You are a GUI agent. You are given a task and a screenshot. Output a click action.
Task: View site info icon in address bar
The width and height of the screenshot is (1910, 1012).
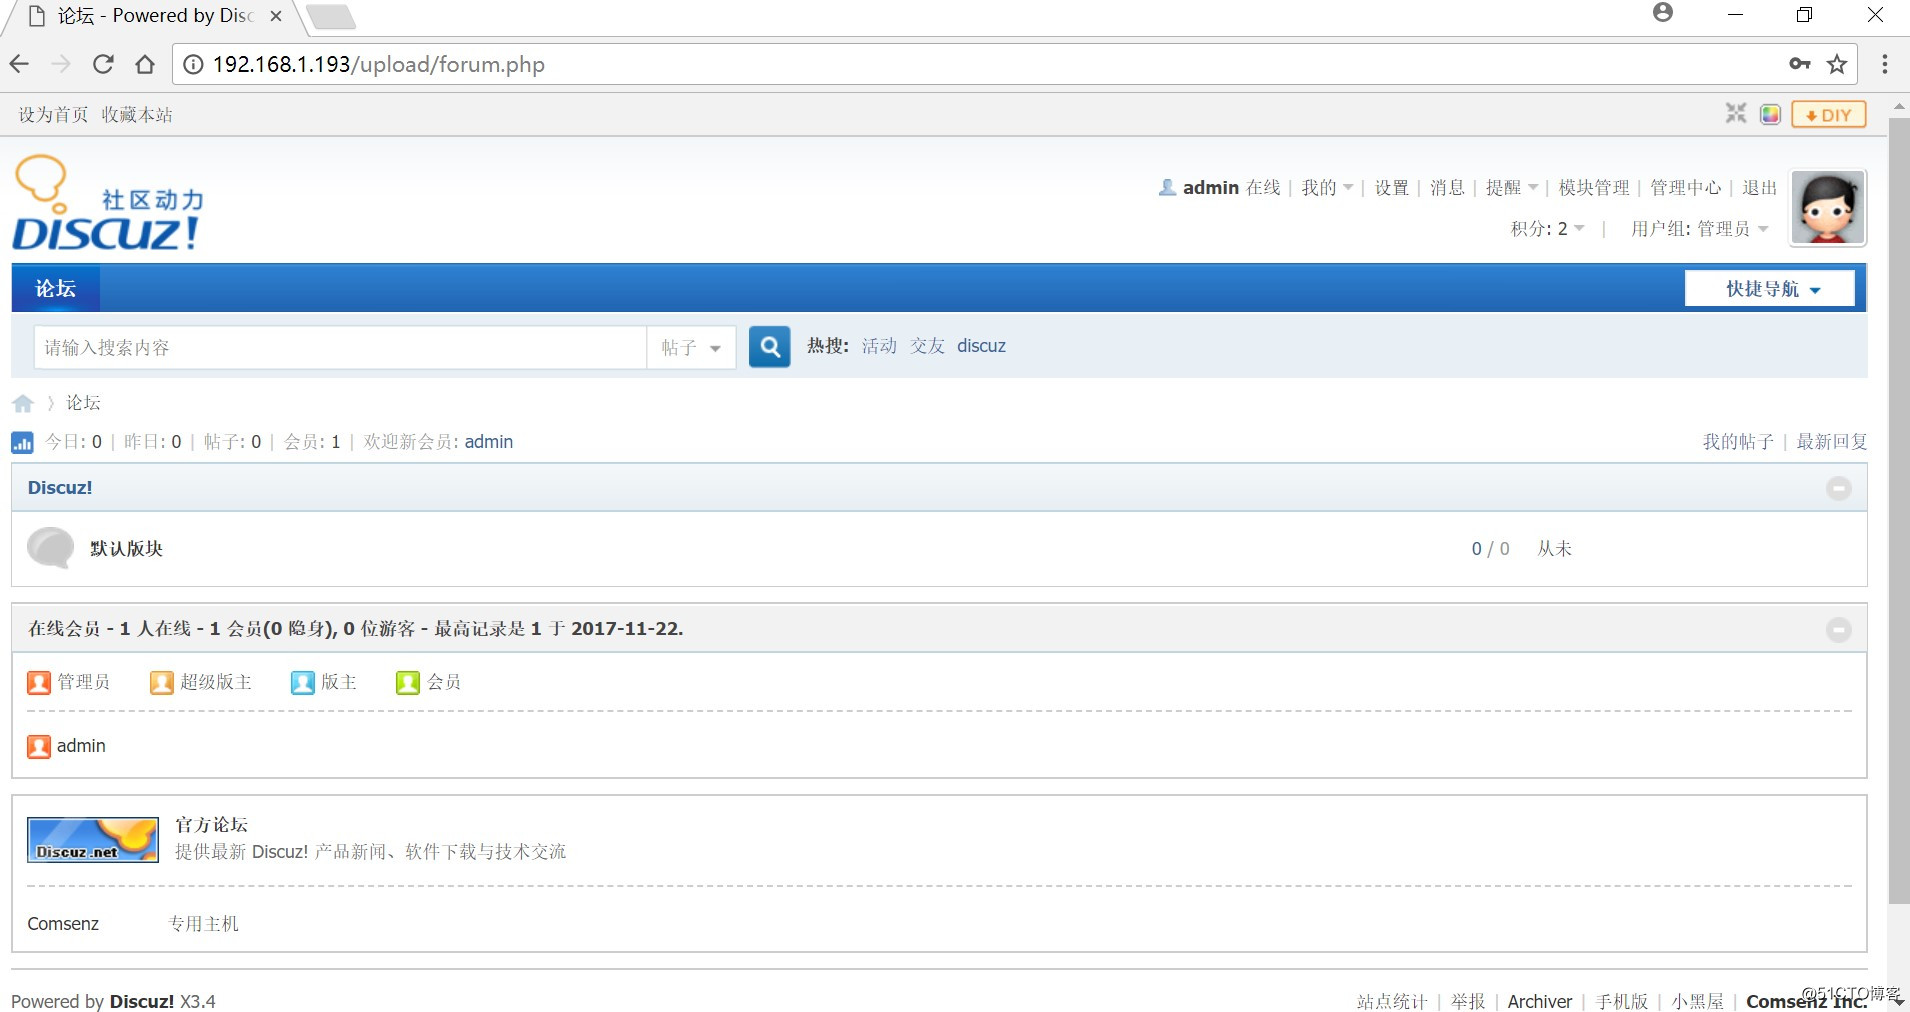(193, 64)
